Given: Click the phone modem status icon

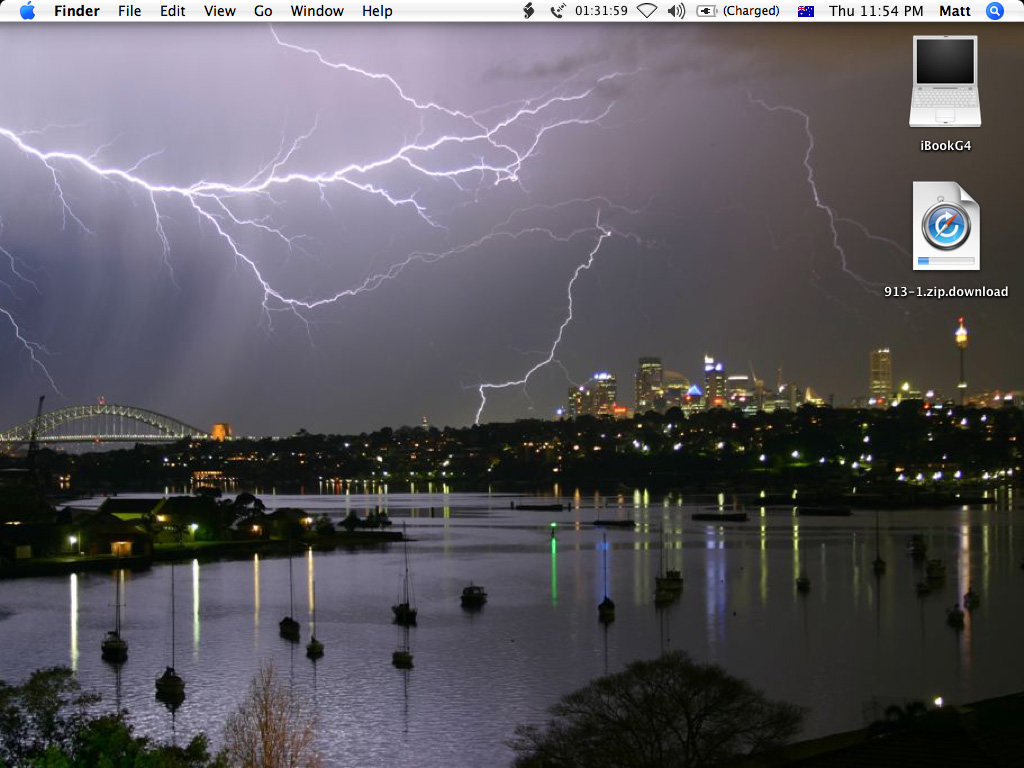Looking at the screenshot, I should pyautogui.click(x=557, y=10).
